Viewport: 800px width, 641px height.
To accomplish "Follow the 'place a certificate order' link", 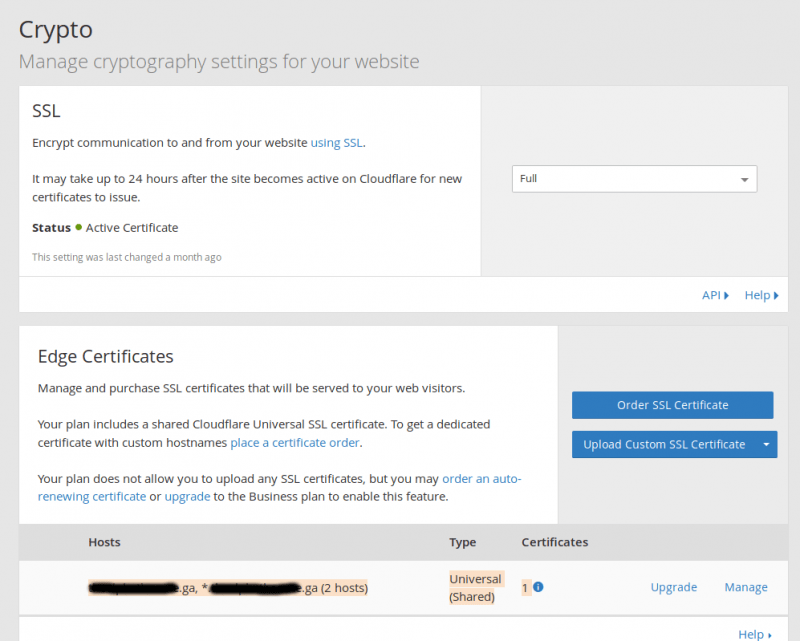I will point(295,443).
